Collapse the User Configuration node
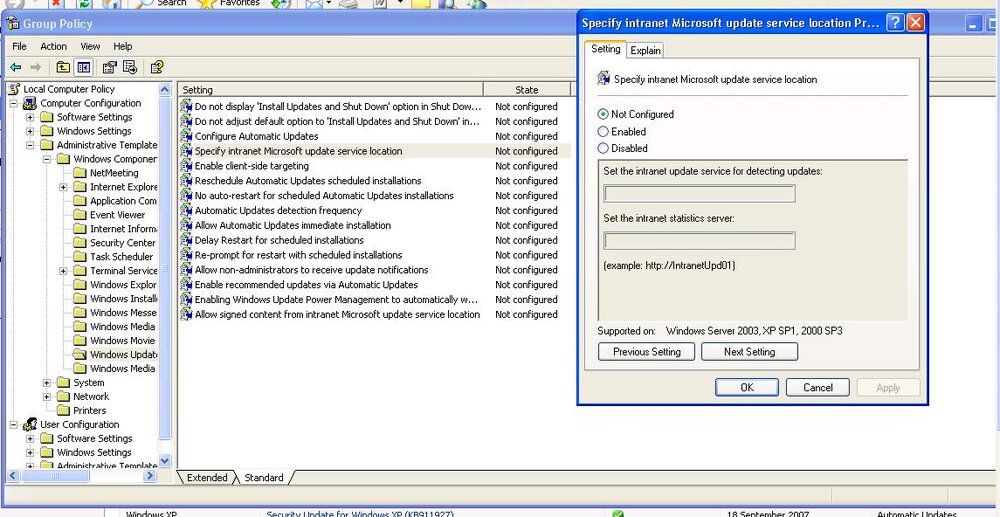The width and height of the screenshot is (1000, 517). [13, 425]
